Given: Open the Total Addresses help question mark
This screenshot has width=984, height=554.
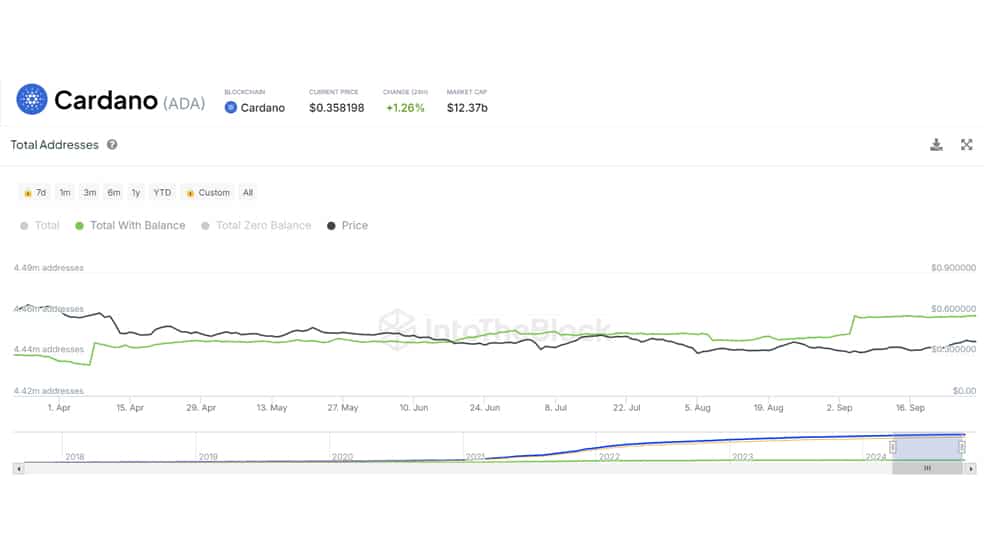Looking at the screenshot, I should coord(112,145).
